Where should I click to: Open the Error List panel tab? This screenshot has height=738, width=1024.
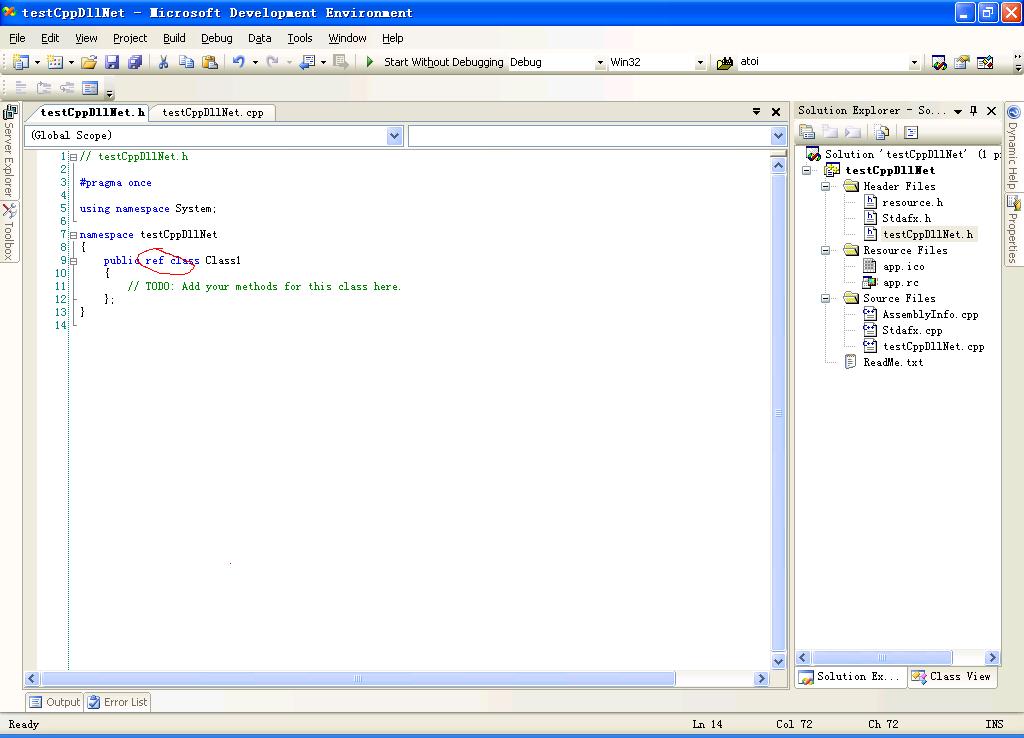click(x=117, y=702)
